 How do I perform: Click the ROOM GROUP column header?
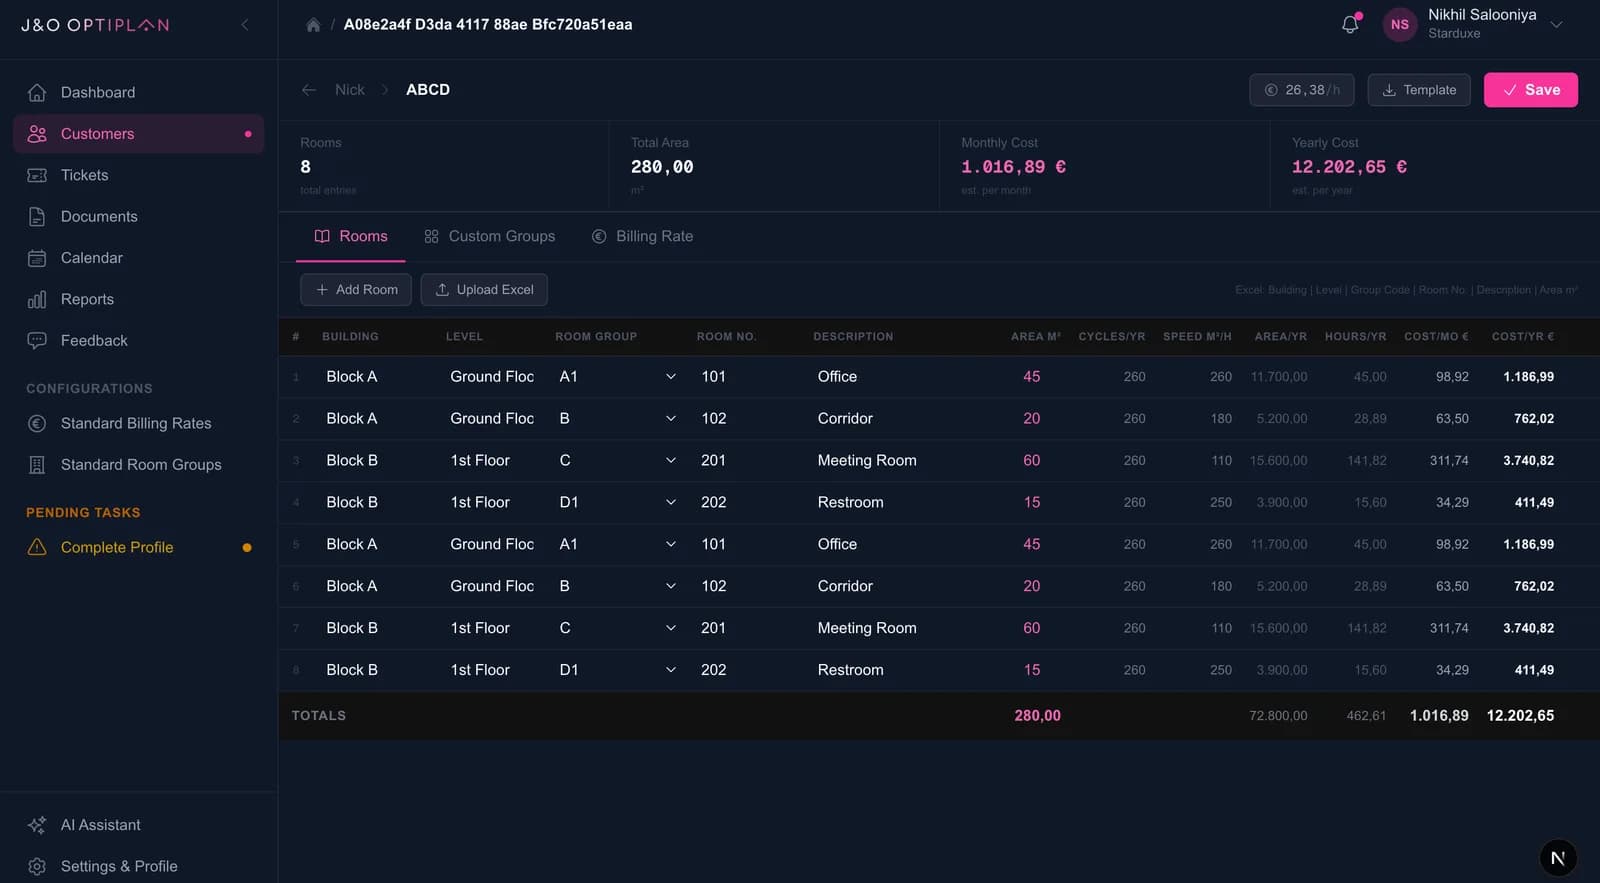(596, 337)
